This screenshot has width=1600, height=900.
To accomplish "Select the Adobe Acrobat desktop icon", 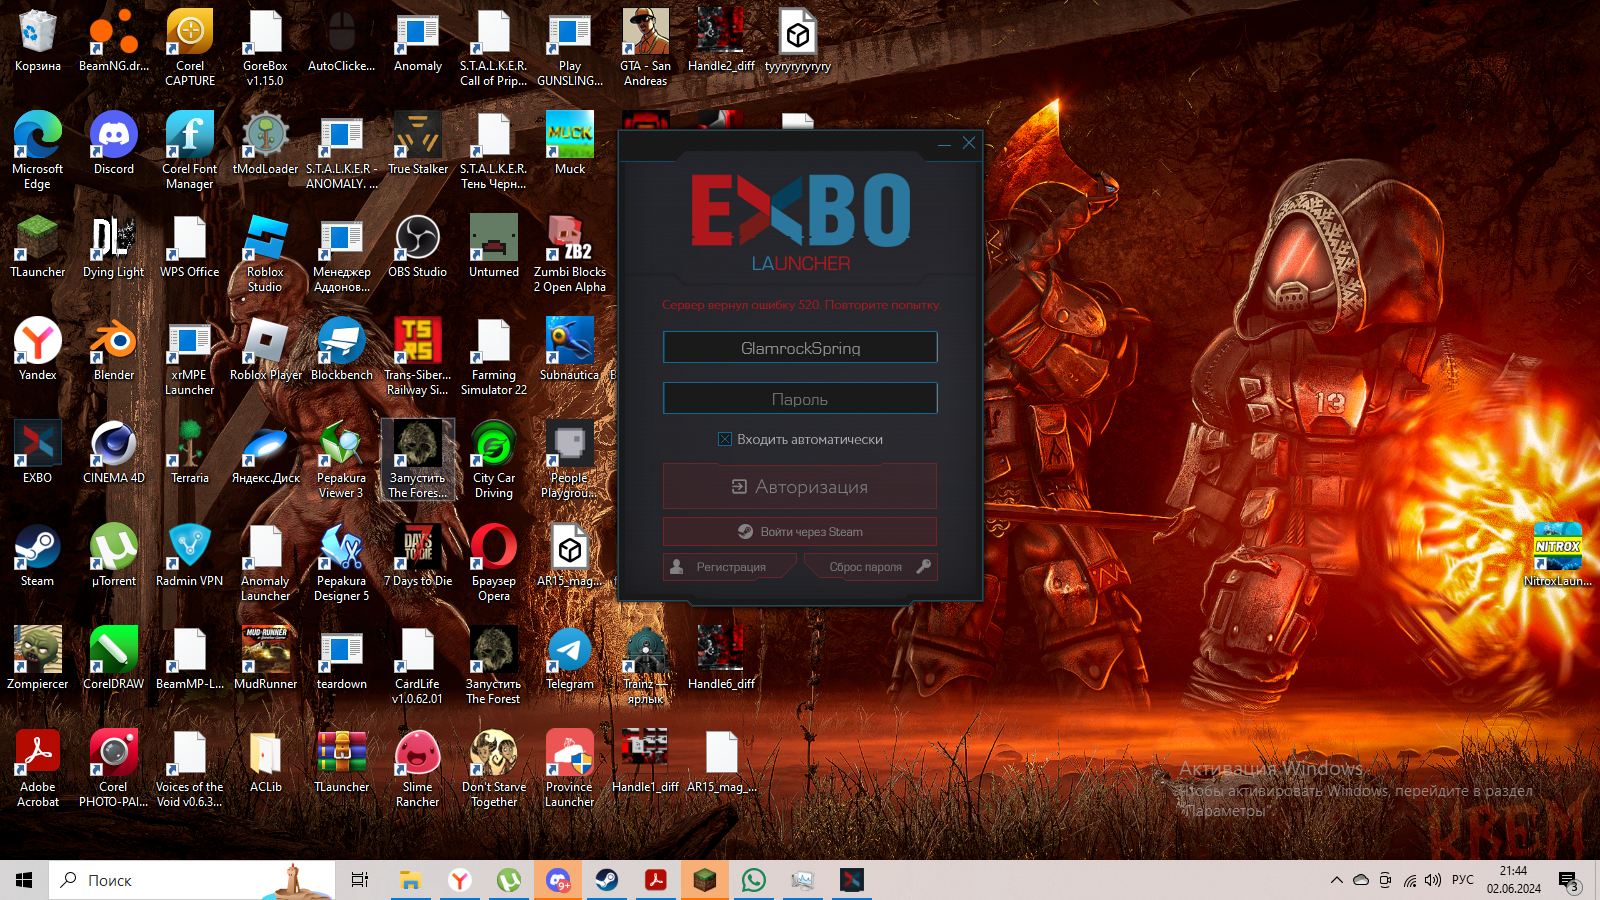I will point(38,768).
